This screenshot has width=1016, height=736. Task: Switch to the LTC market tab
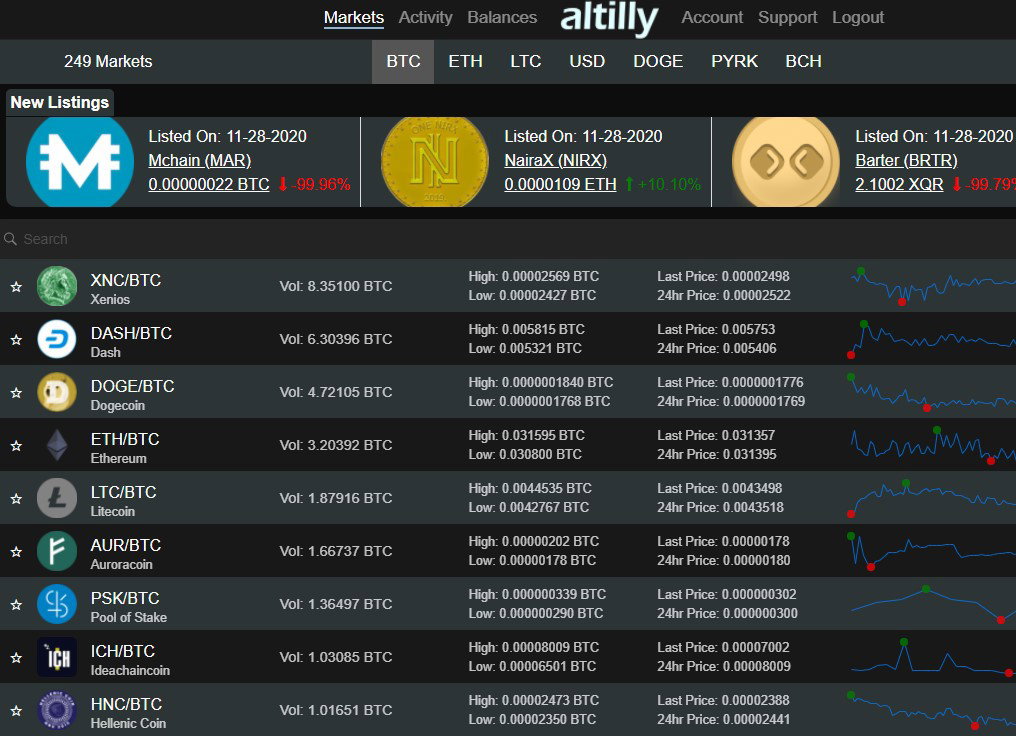click(x=525, y=62)
